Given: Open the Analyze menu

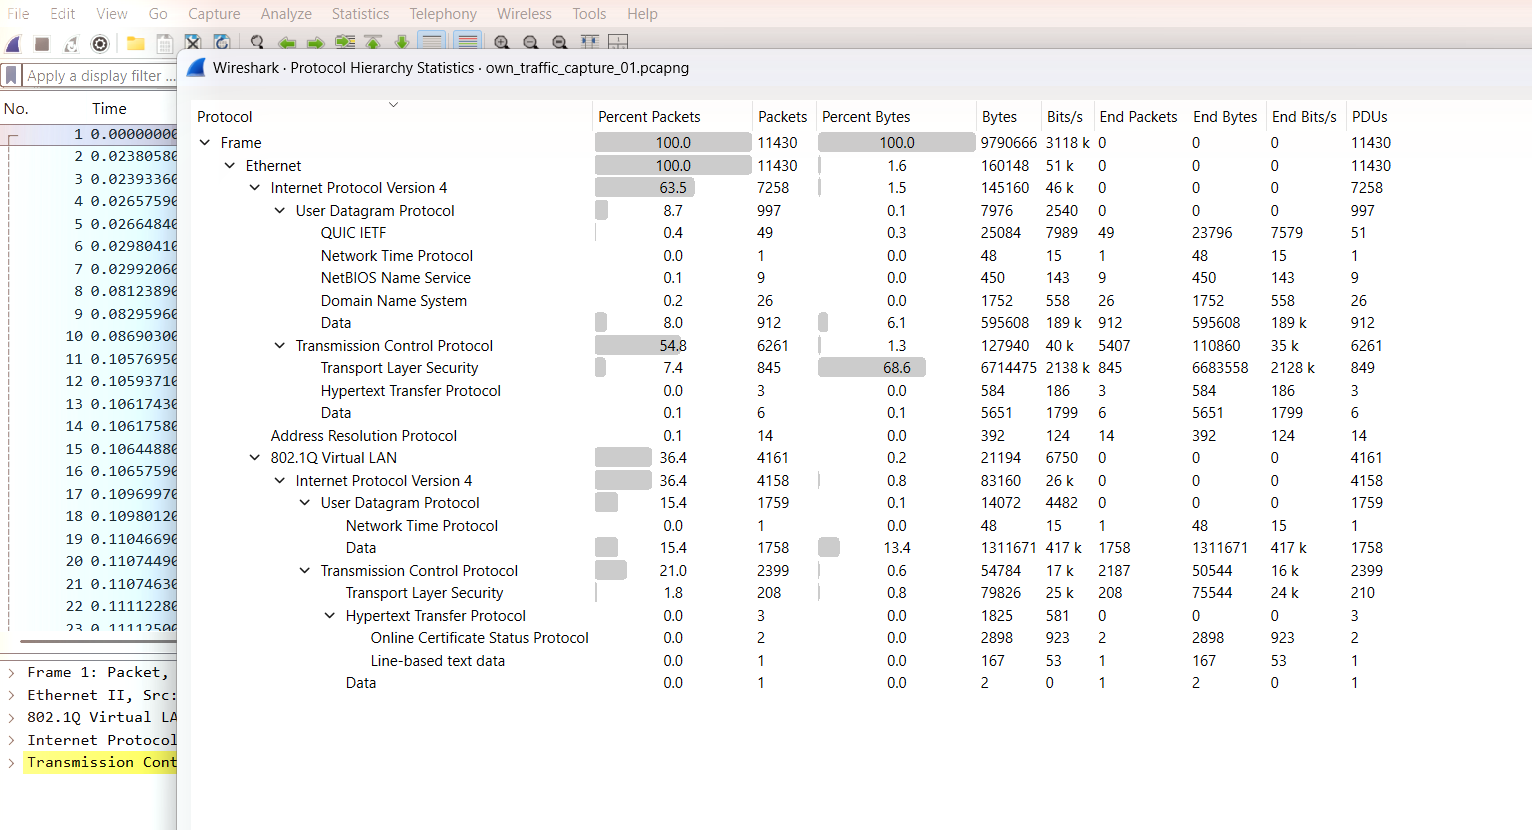Looking at the screenshot, I should (286, 14).
